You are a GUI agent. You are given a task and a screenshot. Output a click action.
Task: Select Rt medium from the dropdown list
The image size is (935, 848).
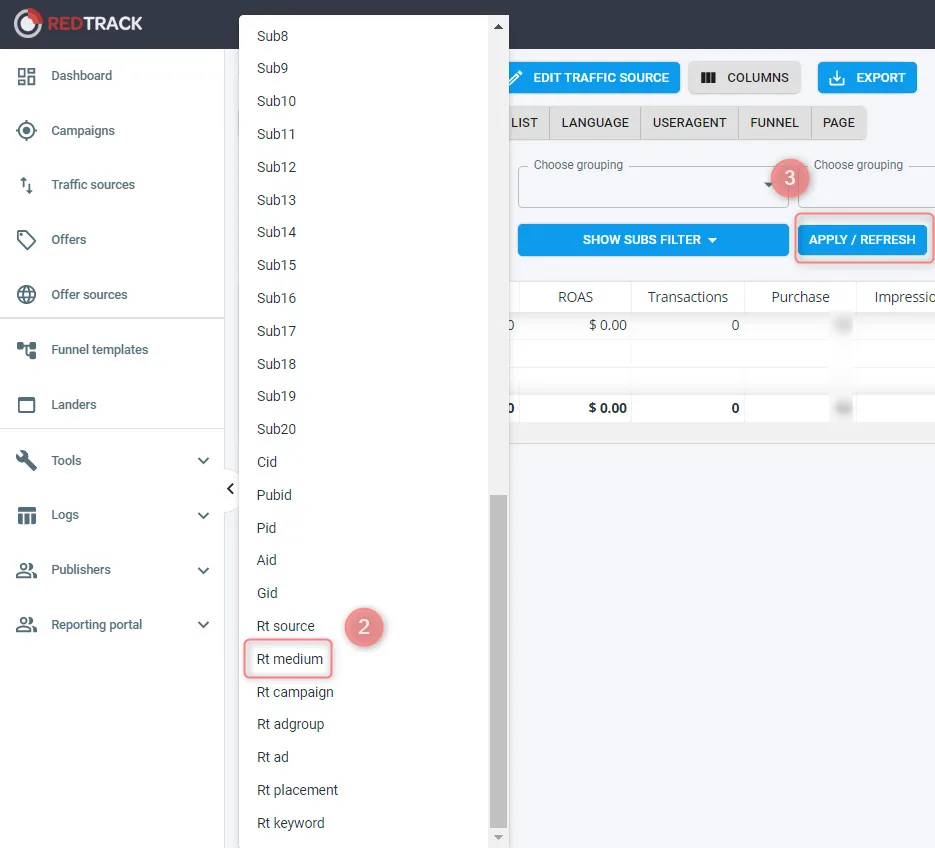pos(290,659)
